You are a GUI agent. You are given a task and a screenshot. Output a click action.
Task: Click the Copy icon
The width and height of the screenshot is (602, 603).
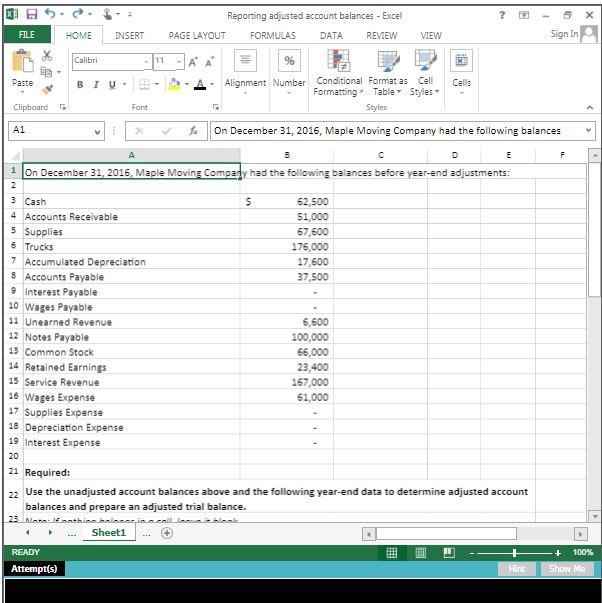46,72
